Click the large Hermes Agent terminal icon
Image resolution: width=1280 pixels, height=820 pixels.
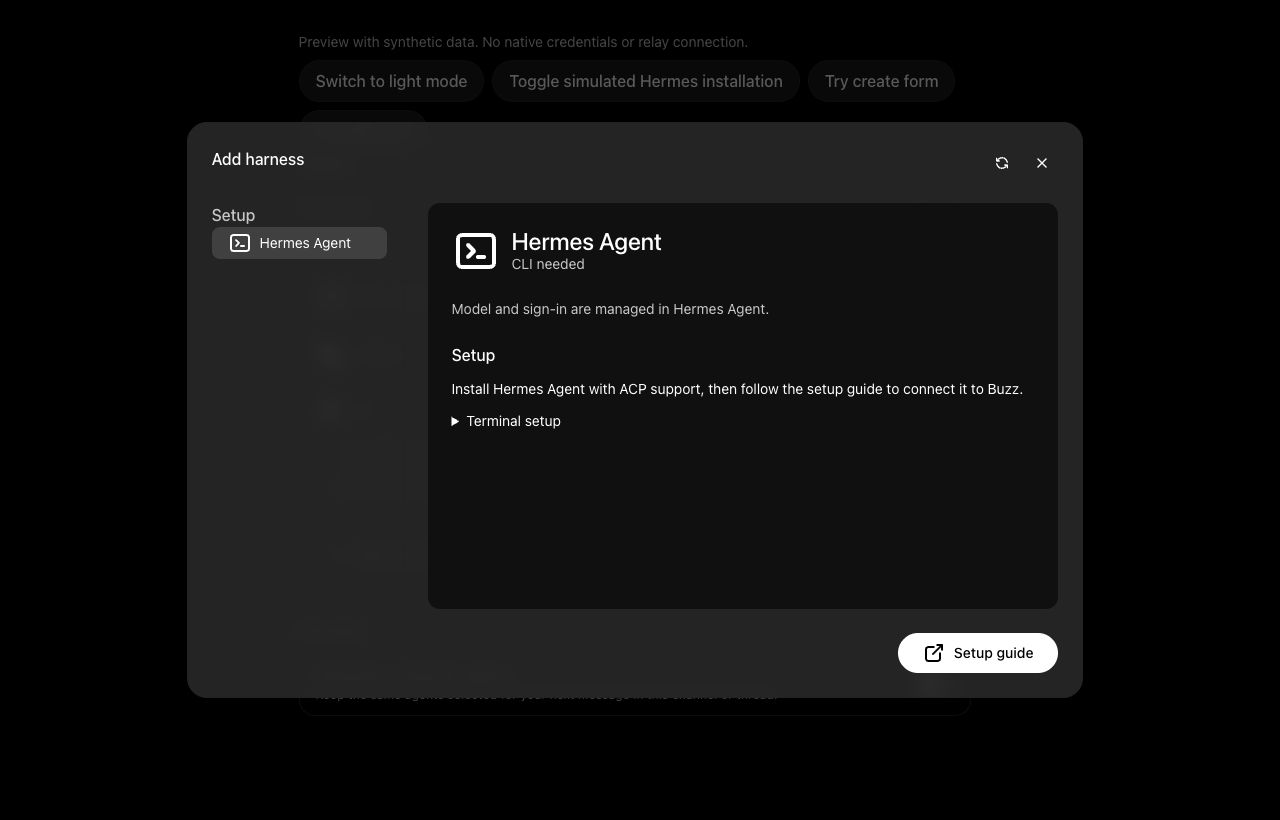476,251
